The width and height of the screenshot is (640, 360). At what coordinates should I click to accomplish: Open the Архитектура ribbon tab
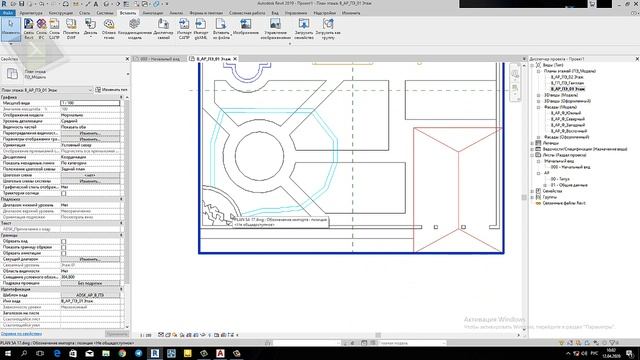click(x=31, y=13)
